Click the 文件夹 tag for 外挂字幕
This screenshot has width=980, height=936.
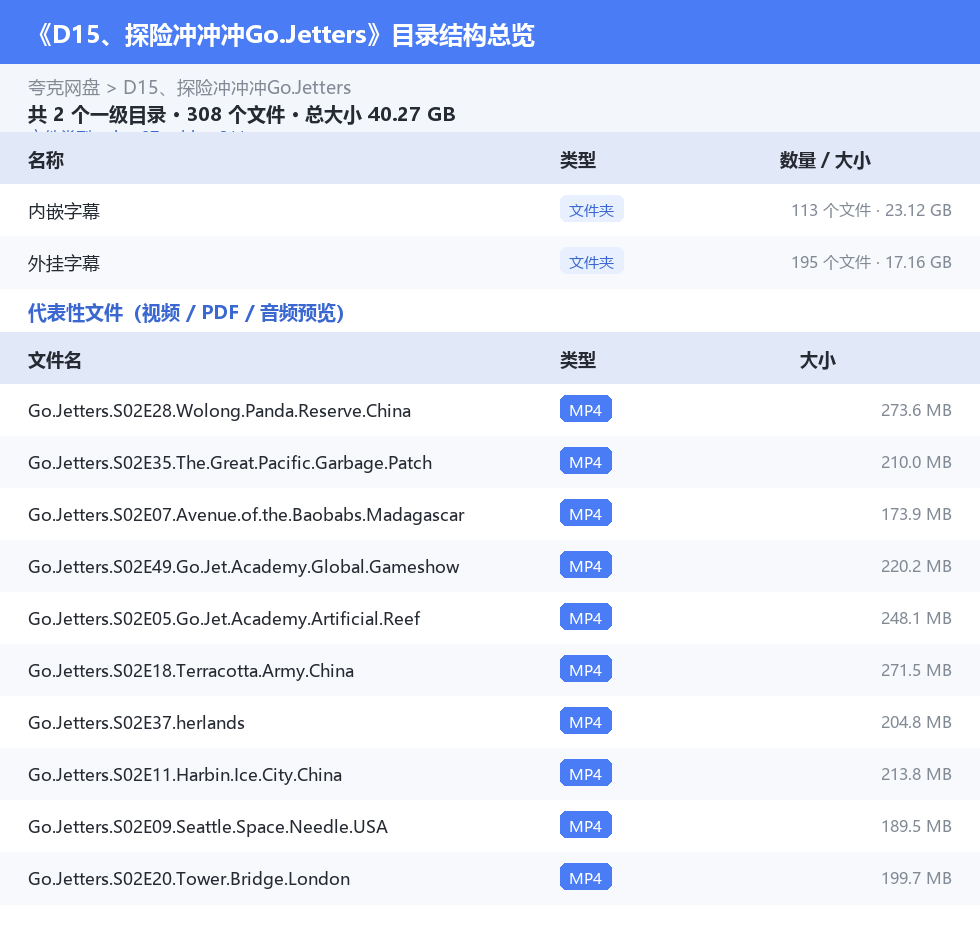591,262
